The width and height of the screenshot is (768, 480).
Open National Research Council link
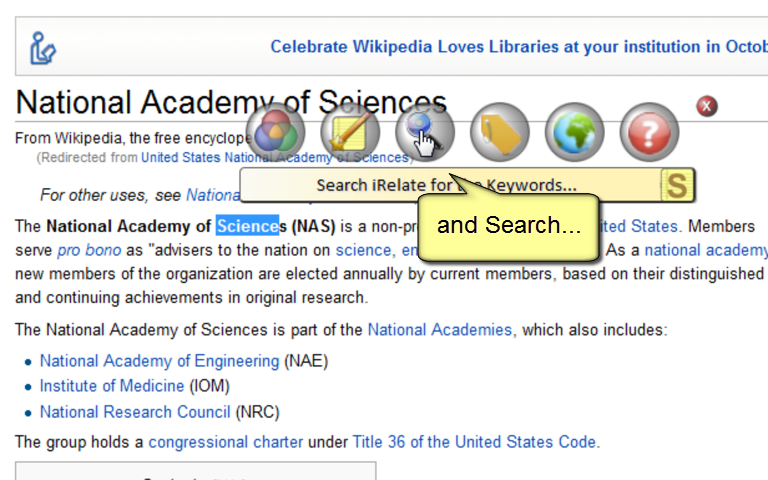[x=135, y=412]
